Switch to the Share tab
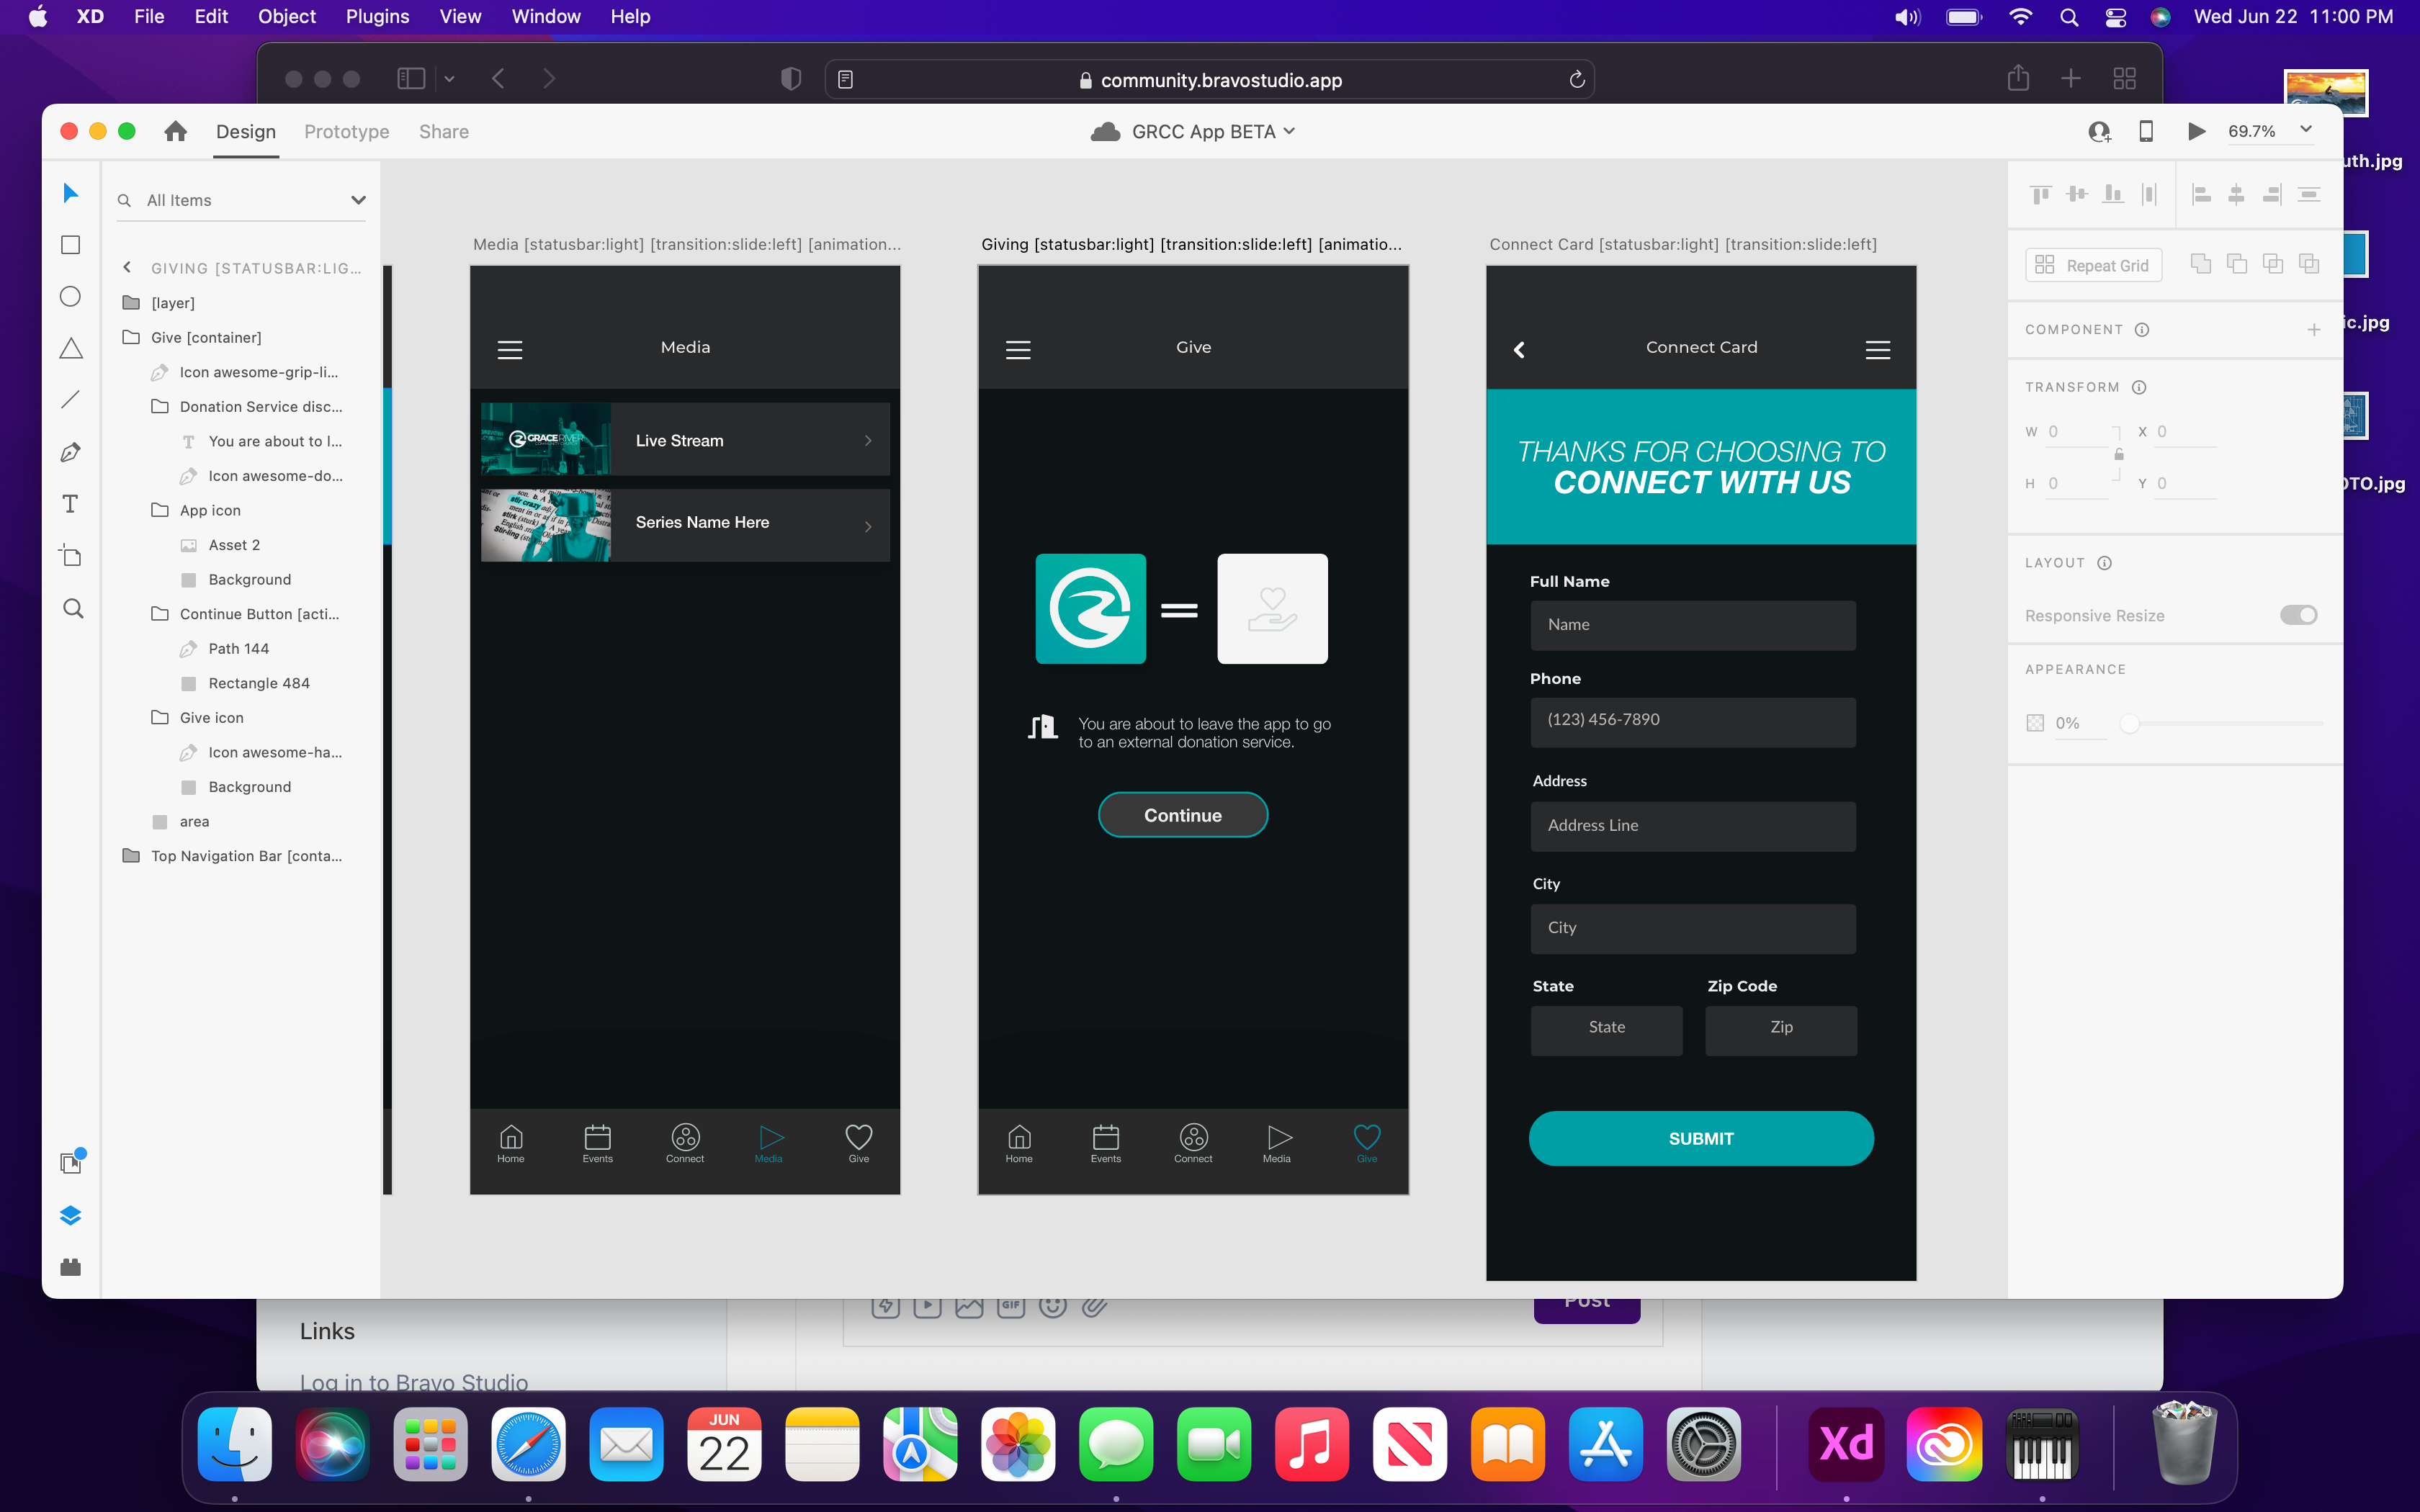Image resolution: width=2420 pixels, height=1512 pixels. [444, 132]
